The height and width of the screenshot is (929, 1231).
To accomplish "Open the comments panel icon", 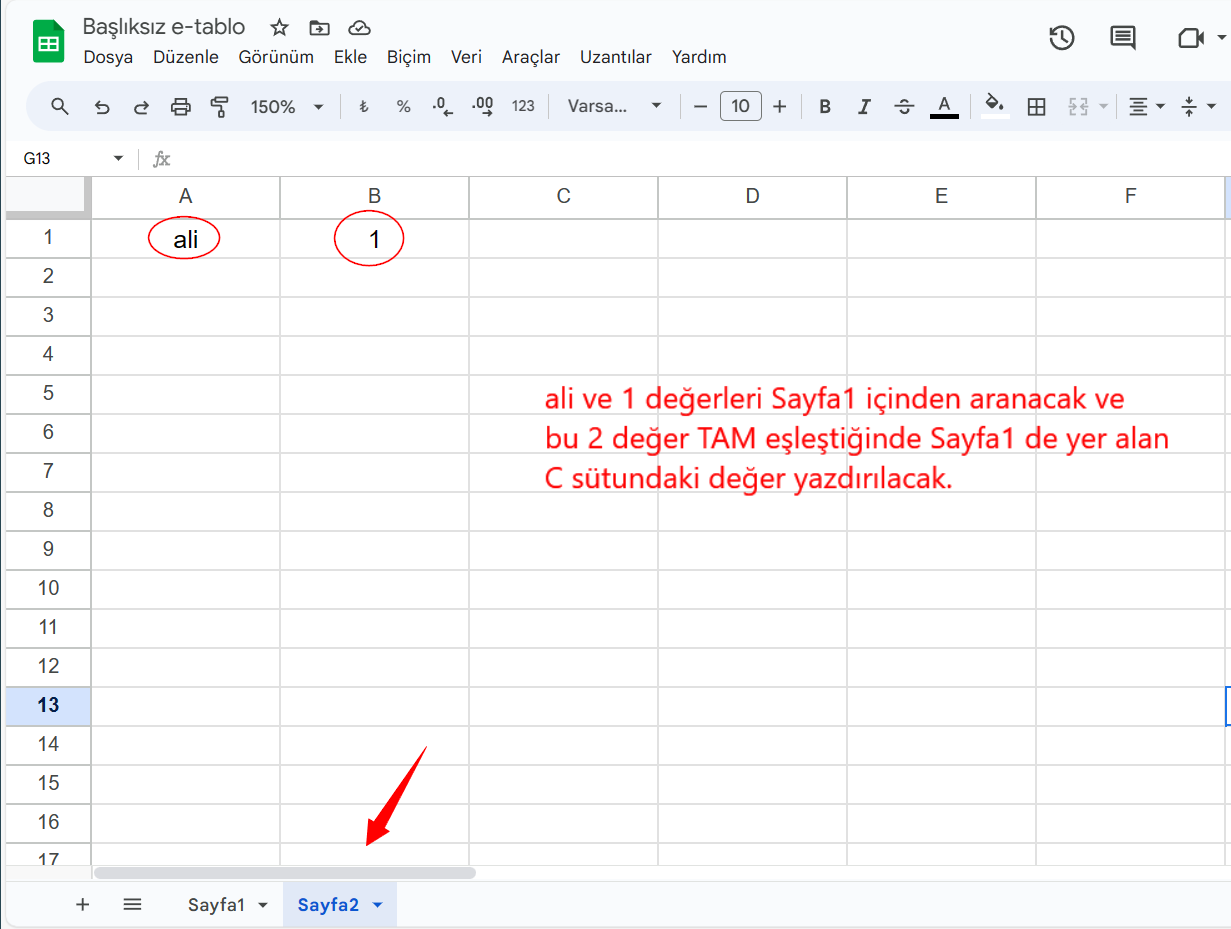I will [x=1123, y=38].
